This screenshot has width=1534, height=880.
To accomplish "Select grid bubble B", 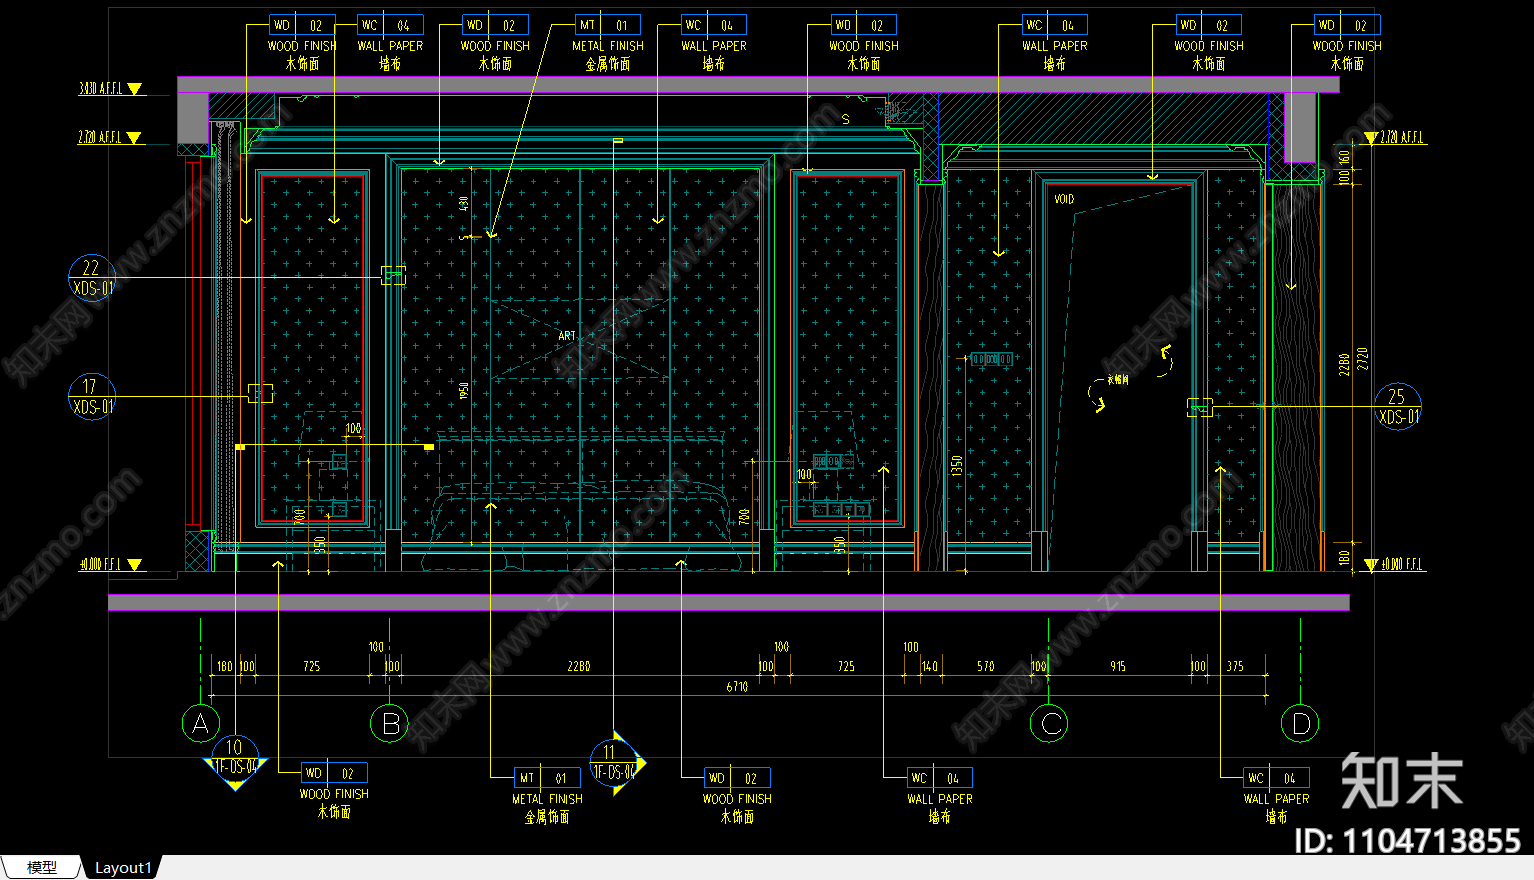I will pyautogui.click(x=389, y=724).
